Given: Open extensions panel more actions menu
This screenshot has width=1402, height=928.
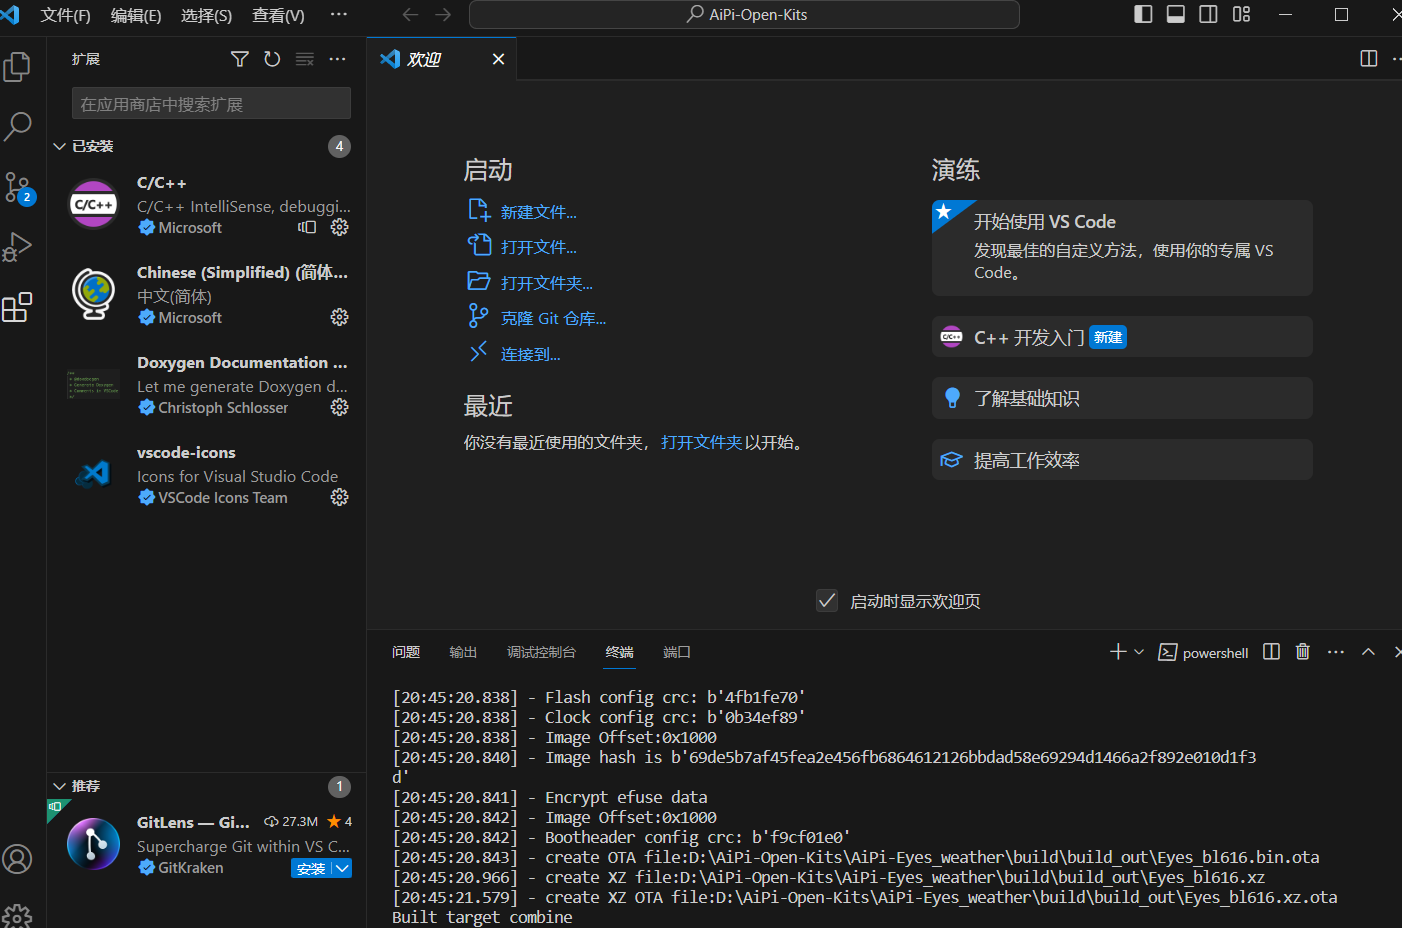Looking at the screenshot, I should tap(338, 59).
